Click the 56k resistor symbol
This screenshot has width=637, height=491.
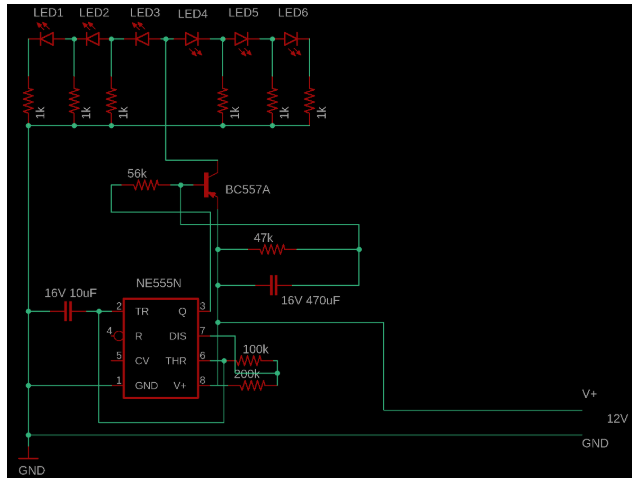[145, 185]
